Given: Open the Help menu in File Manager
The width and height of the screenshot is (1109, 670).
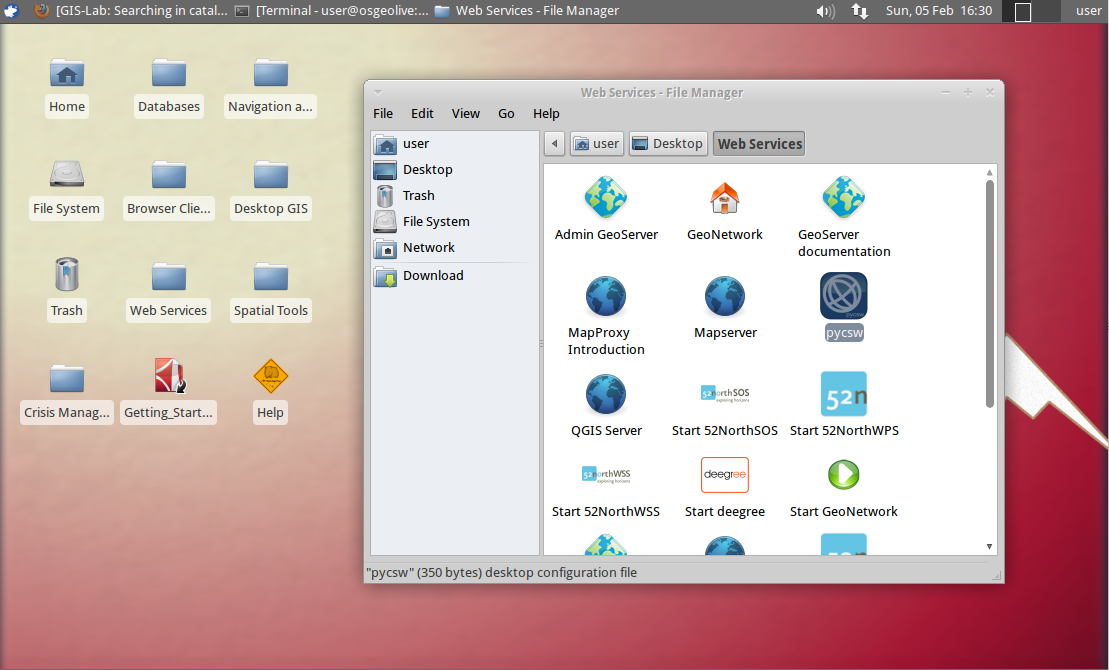Looking at the screenshot, I should pos(546,113).
